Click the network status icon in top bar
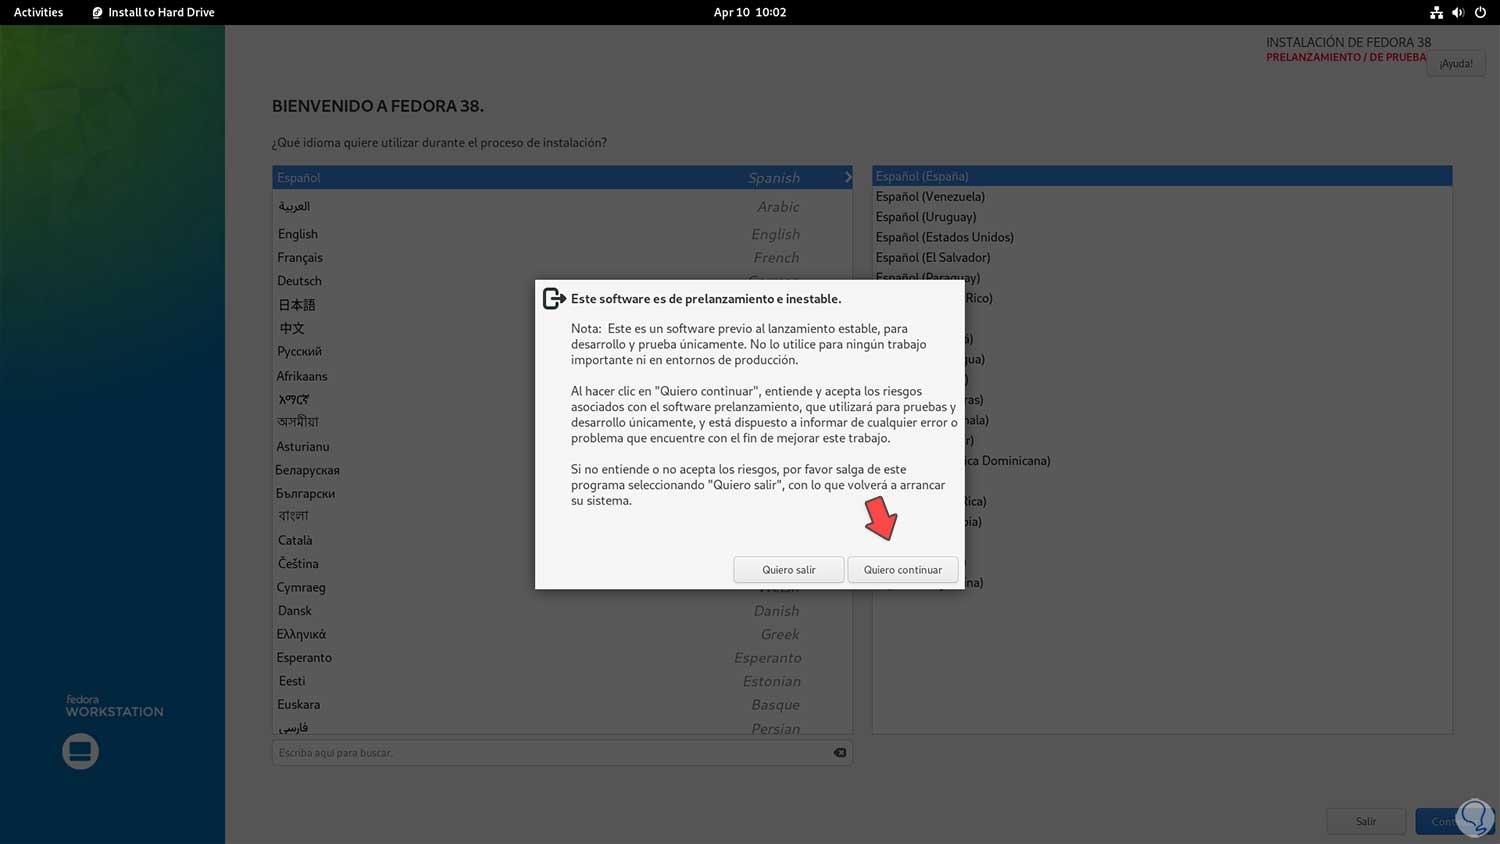 (x=1436, y=12)
